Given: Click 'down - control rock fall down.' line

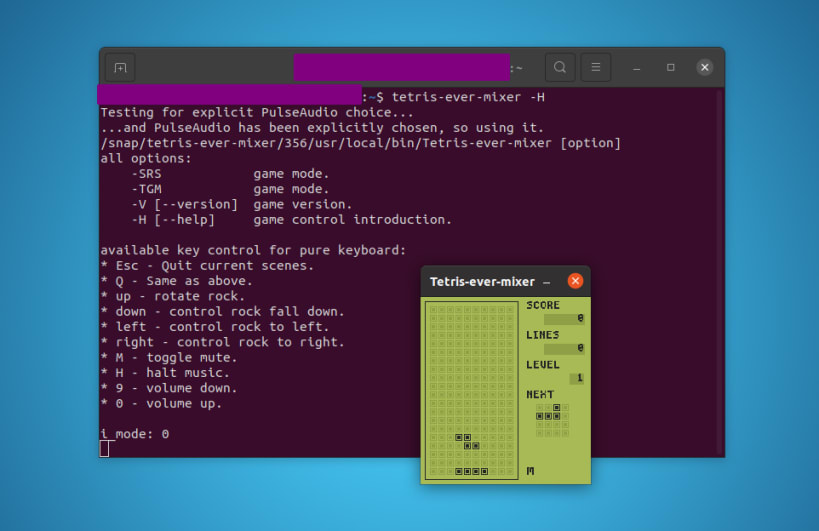Looking at the screenshot, I should [223, 312].
